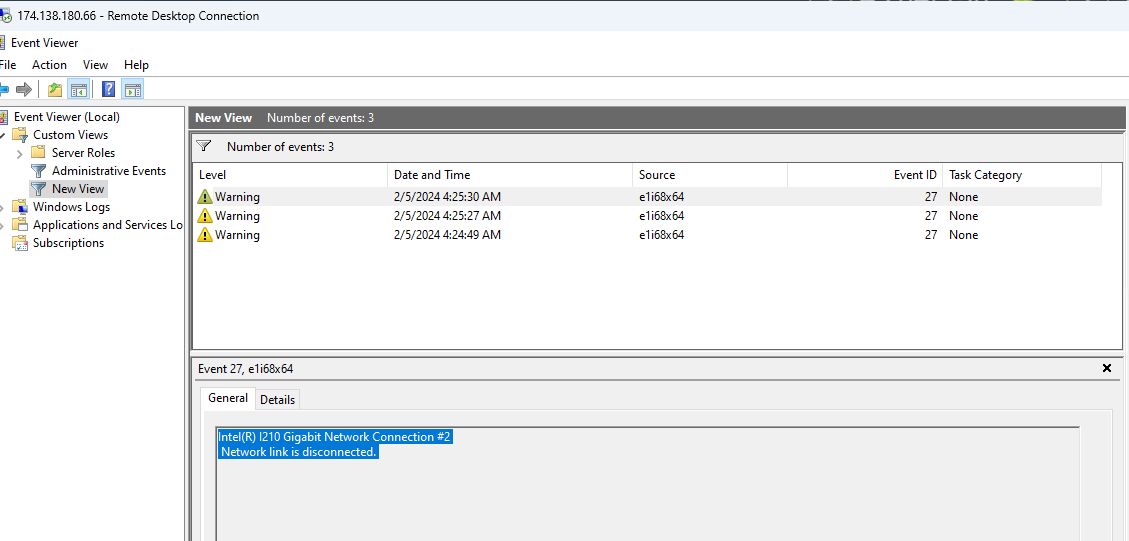The height and width of the screenshot is (541, 1129).
Task: Select Subscriptions in the console tree
Action: click(68, 243)
